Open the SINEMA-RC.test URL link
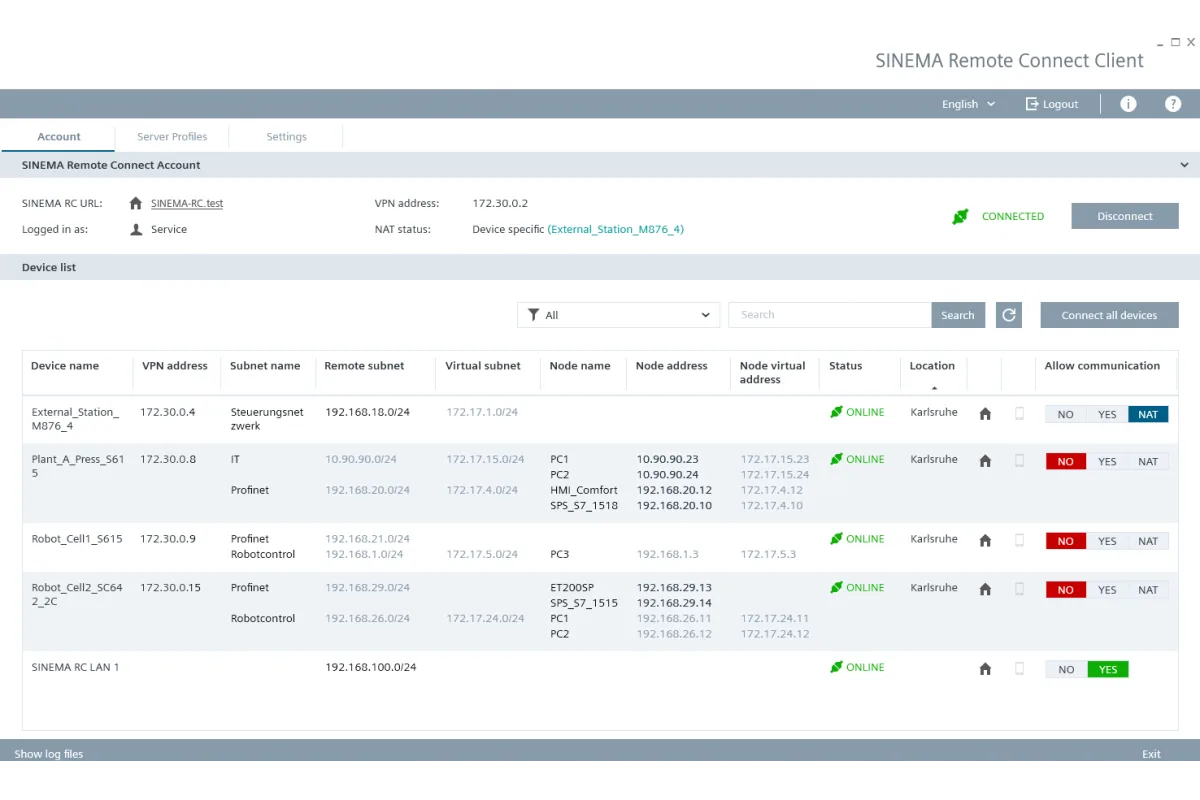This screenshot has height=800, width=1200. [187, 203]
